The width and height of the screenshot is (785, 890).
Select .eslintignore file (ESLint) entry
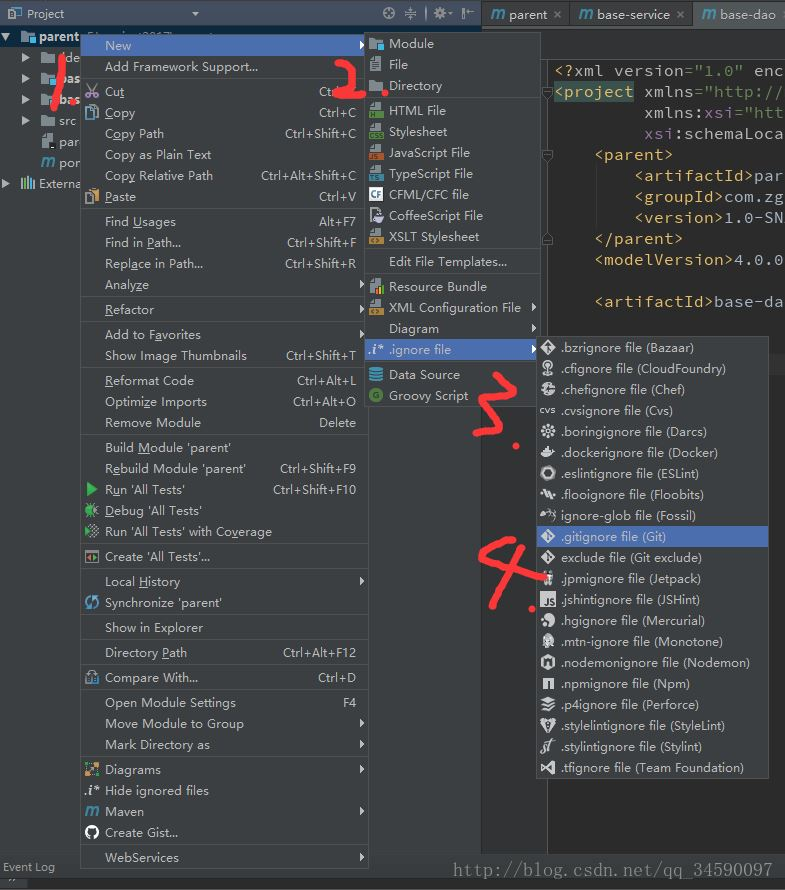(652, 473)
